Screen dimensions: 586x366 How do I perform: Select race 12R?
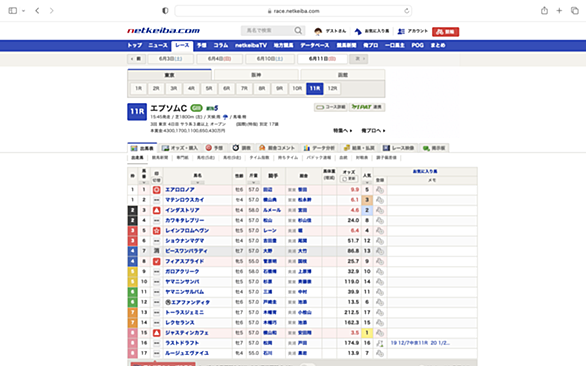click(x=332, y=89)
